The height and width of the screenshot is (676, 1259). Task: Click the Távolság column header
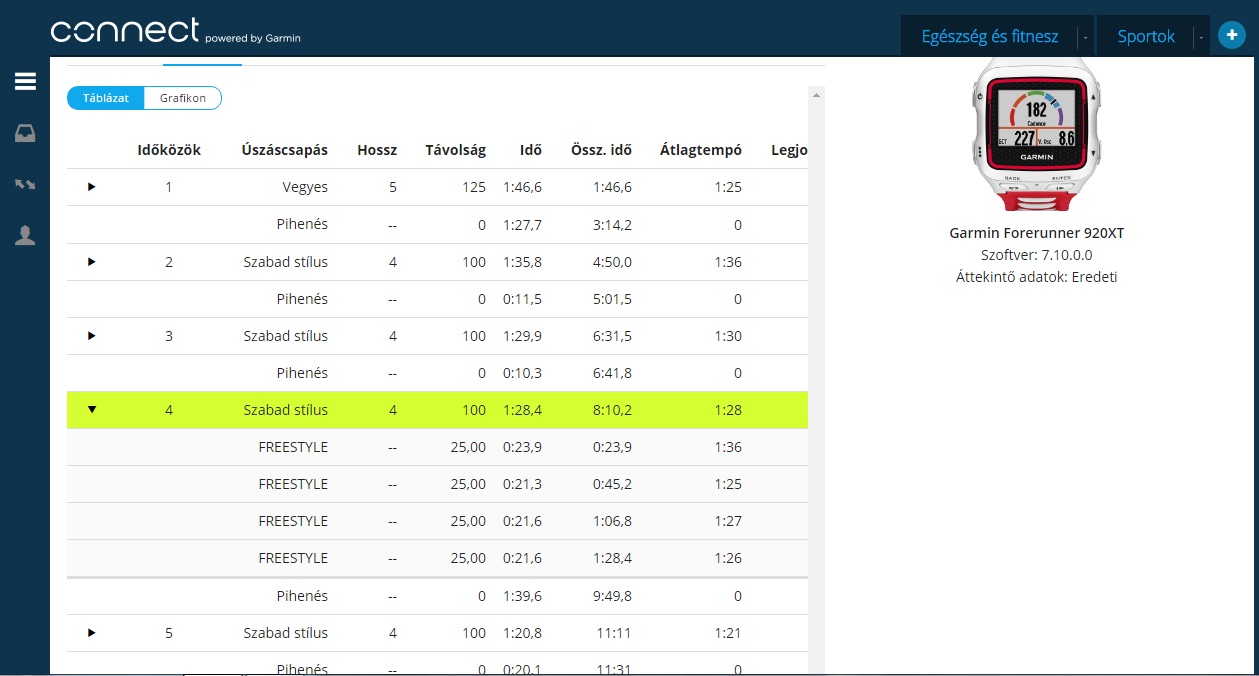pyautogui.click(x=455, y=150)
